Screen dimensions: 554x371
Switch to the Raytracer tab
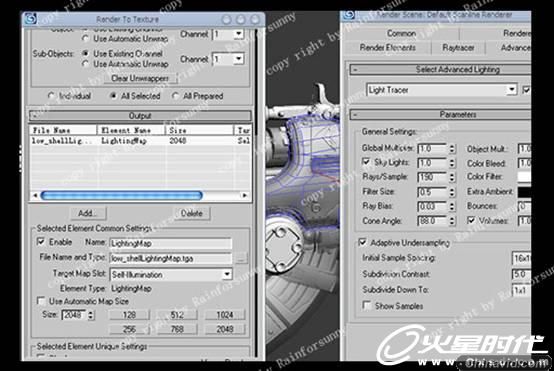coord(458,48)
